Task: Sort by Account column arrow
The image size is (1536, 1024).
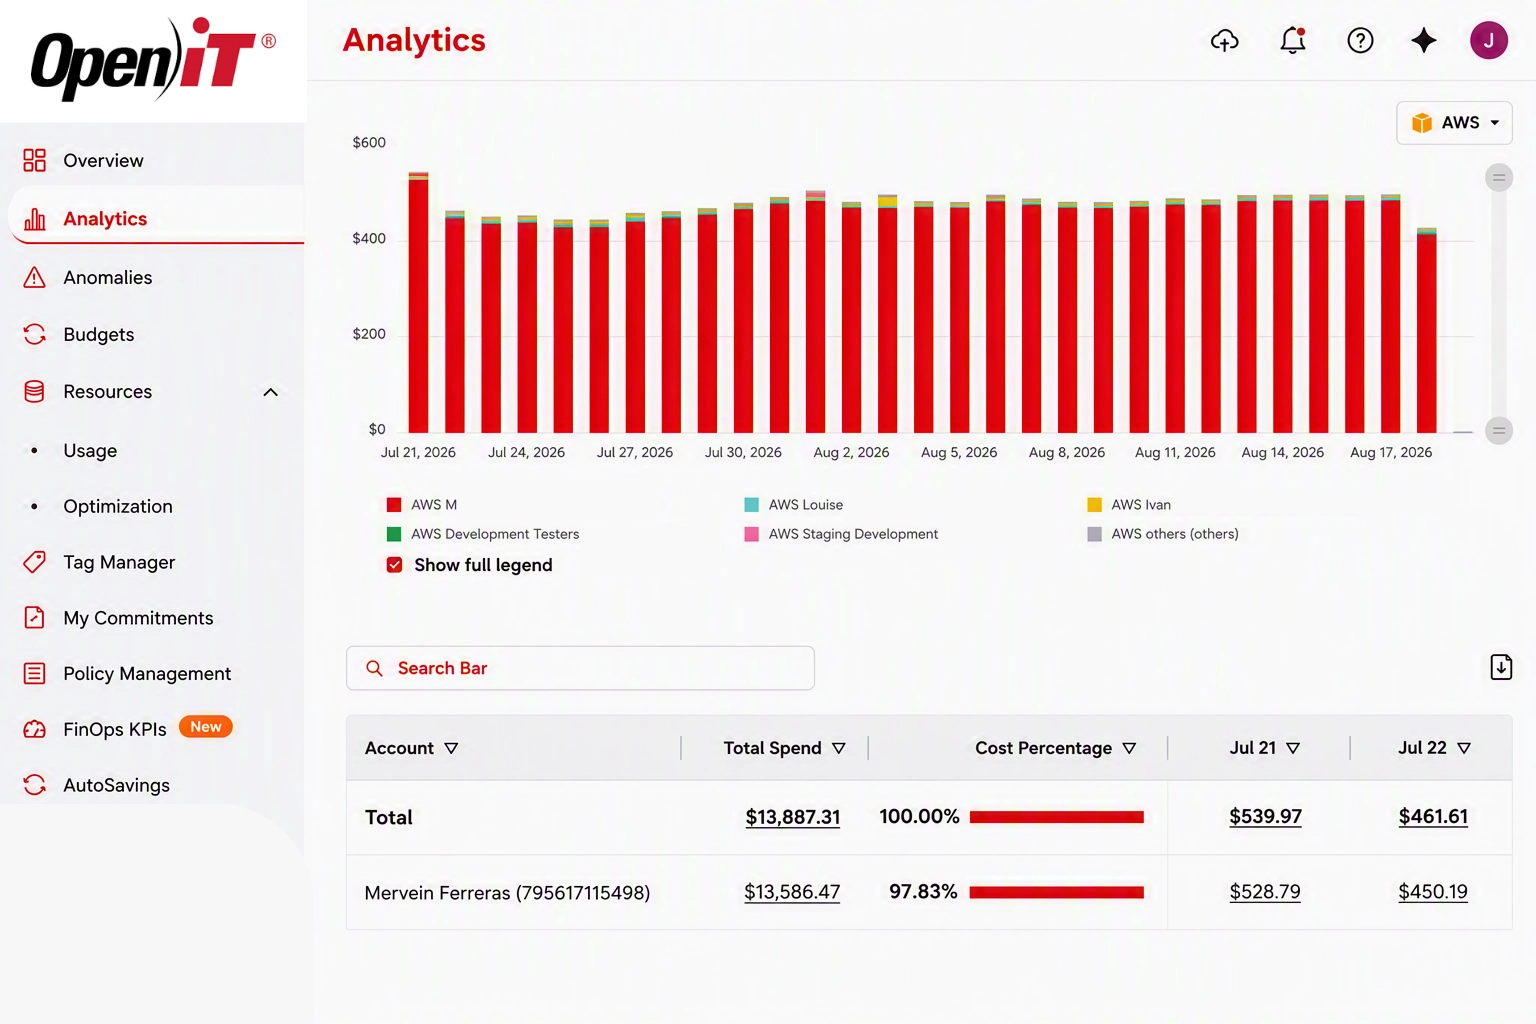Action: [451, 748]
